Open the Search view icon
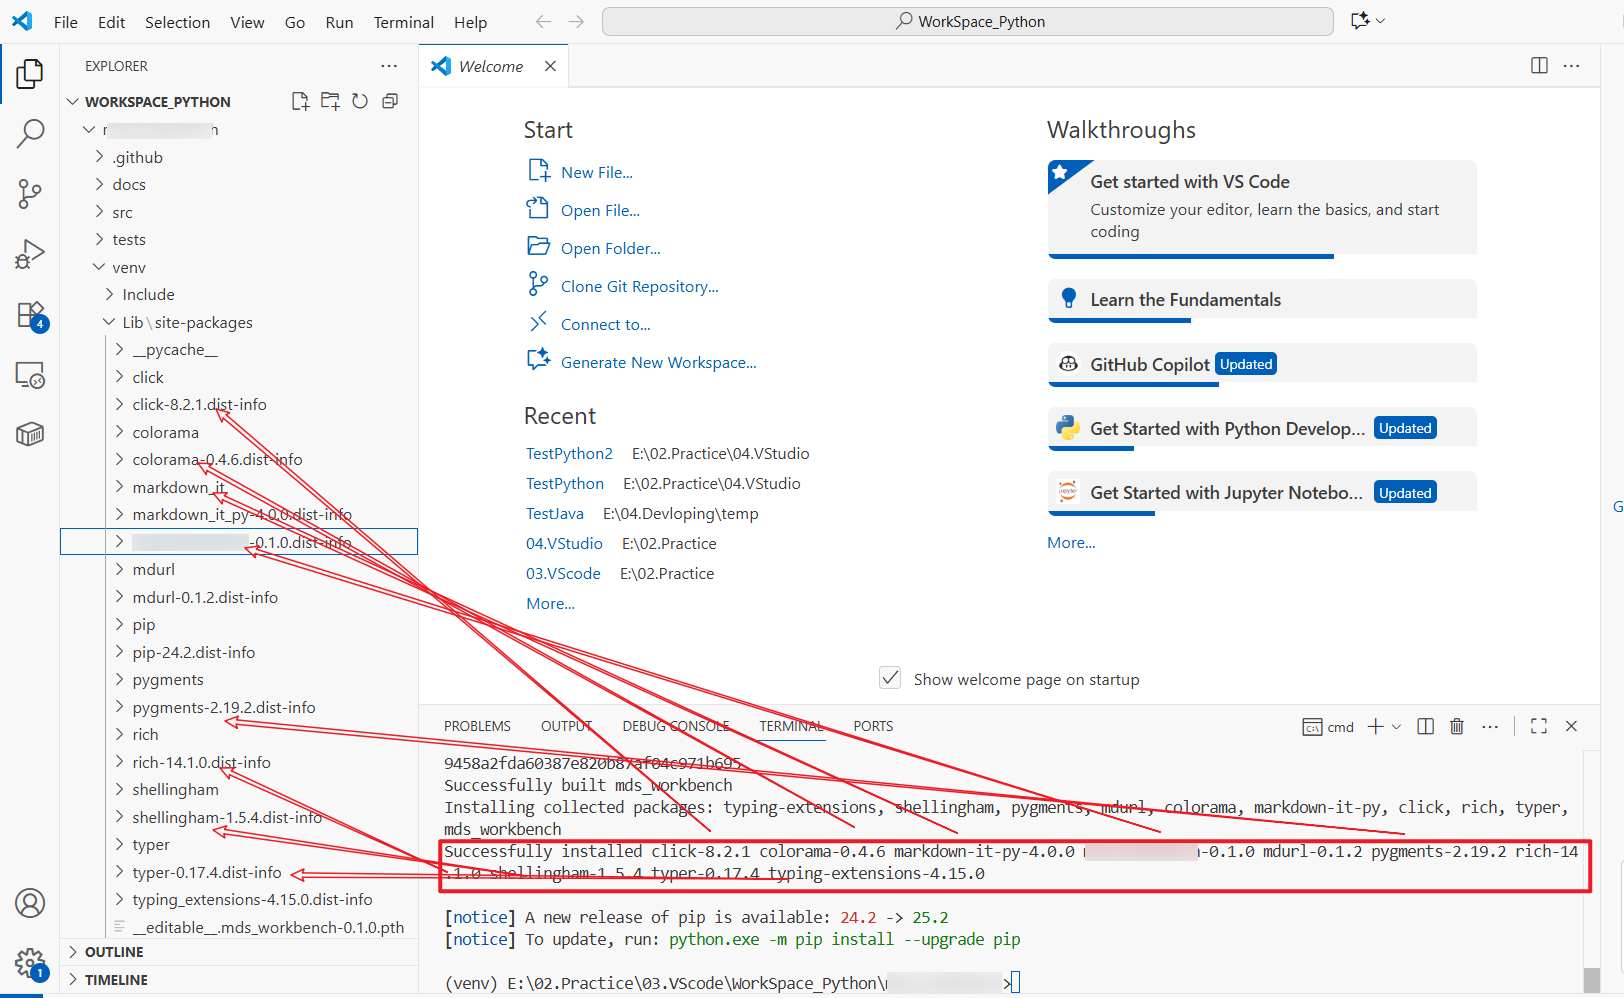 [30, 133]
